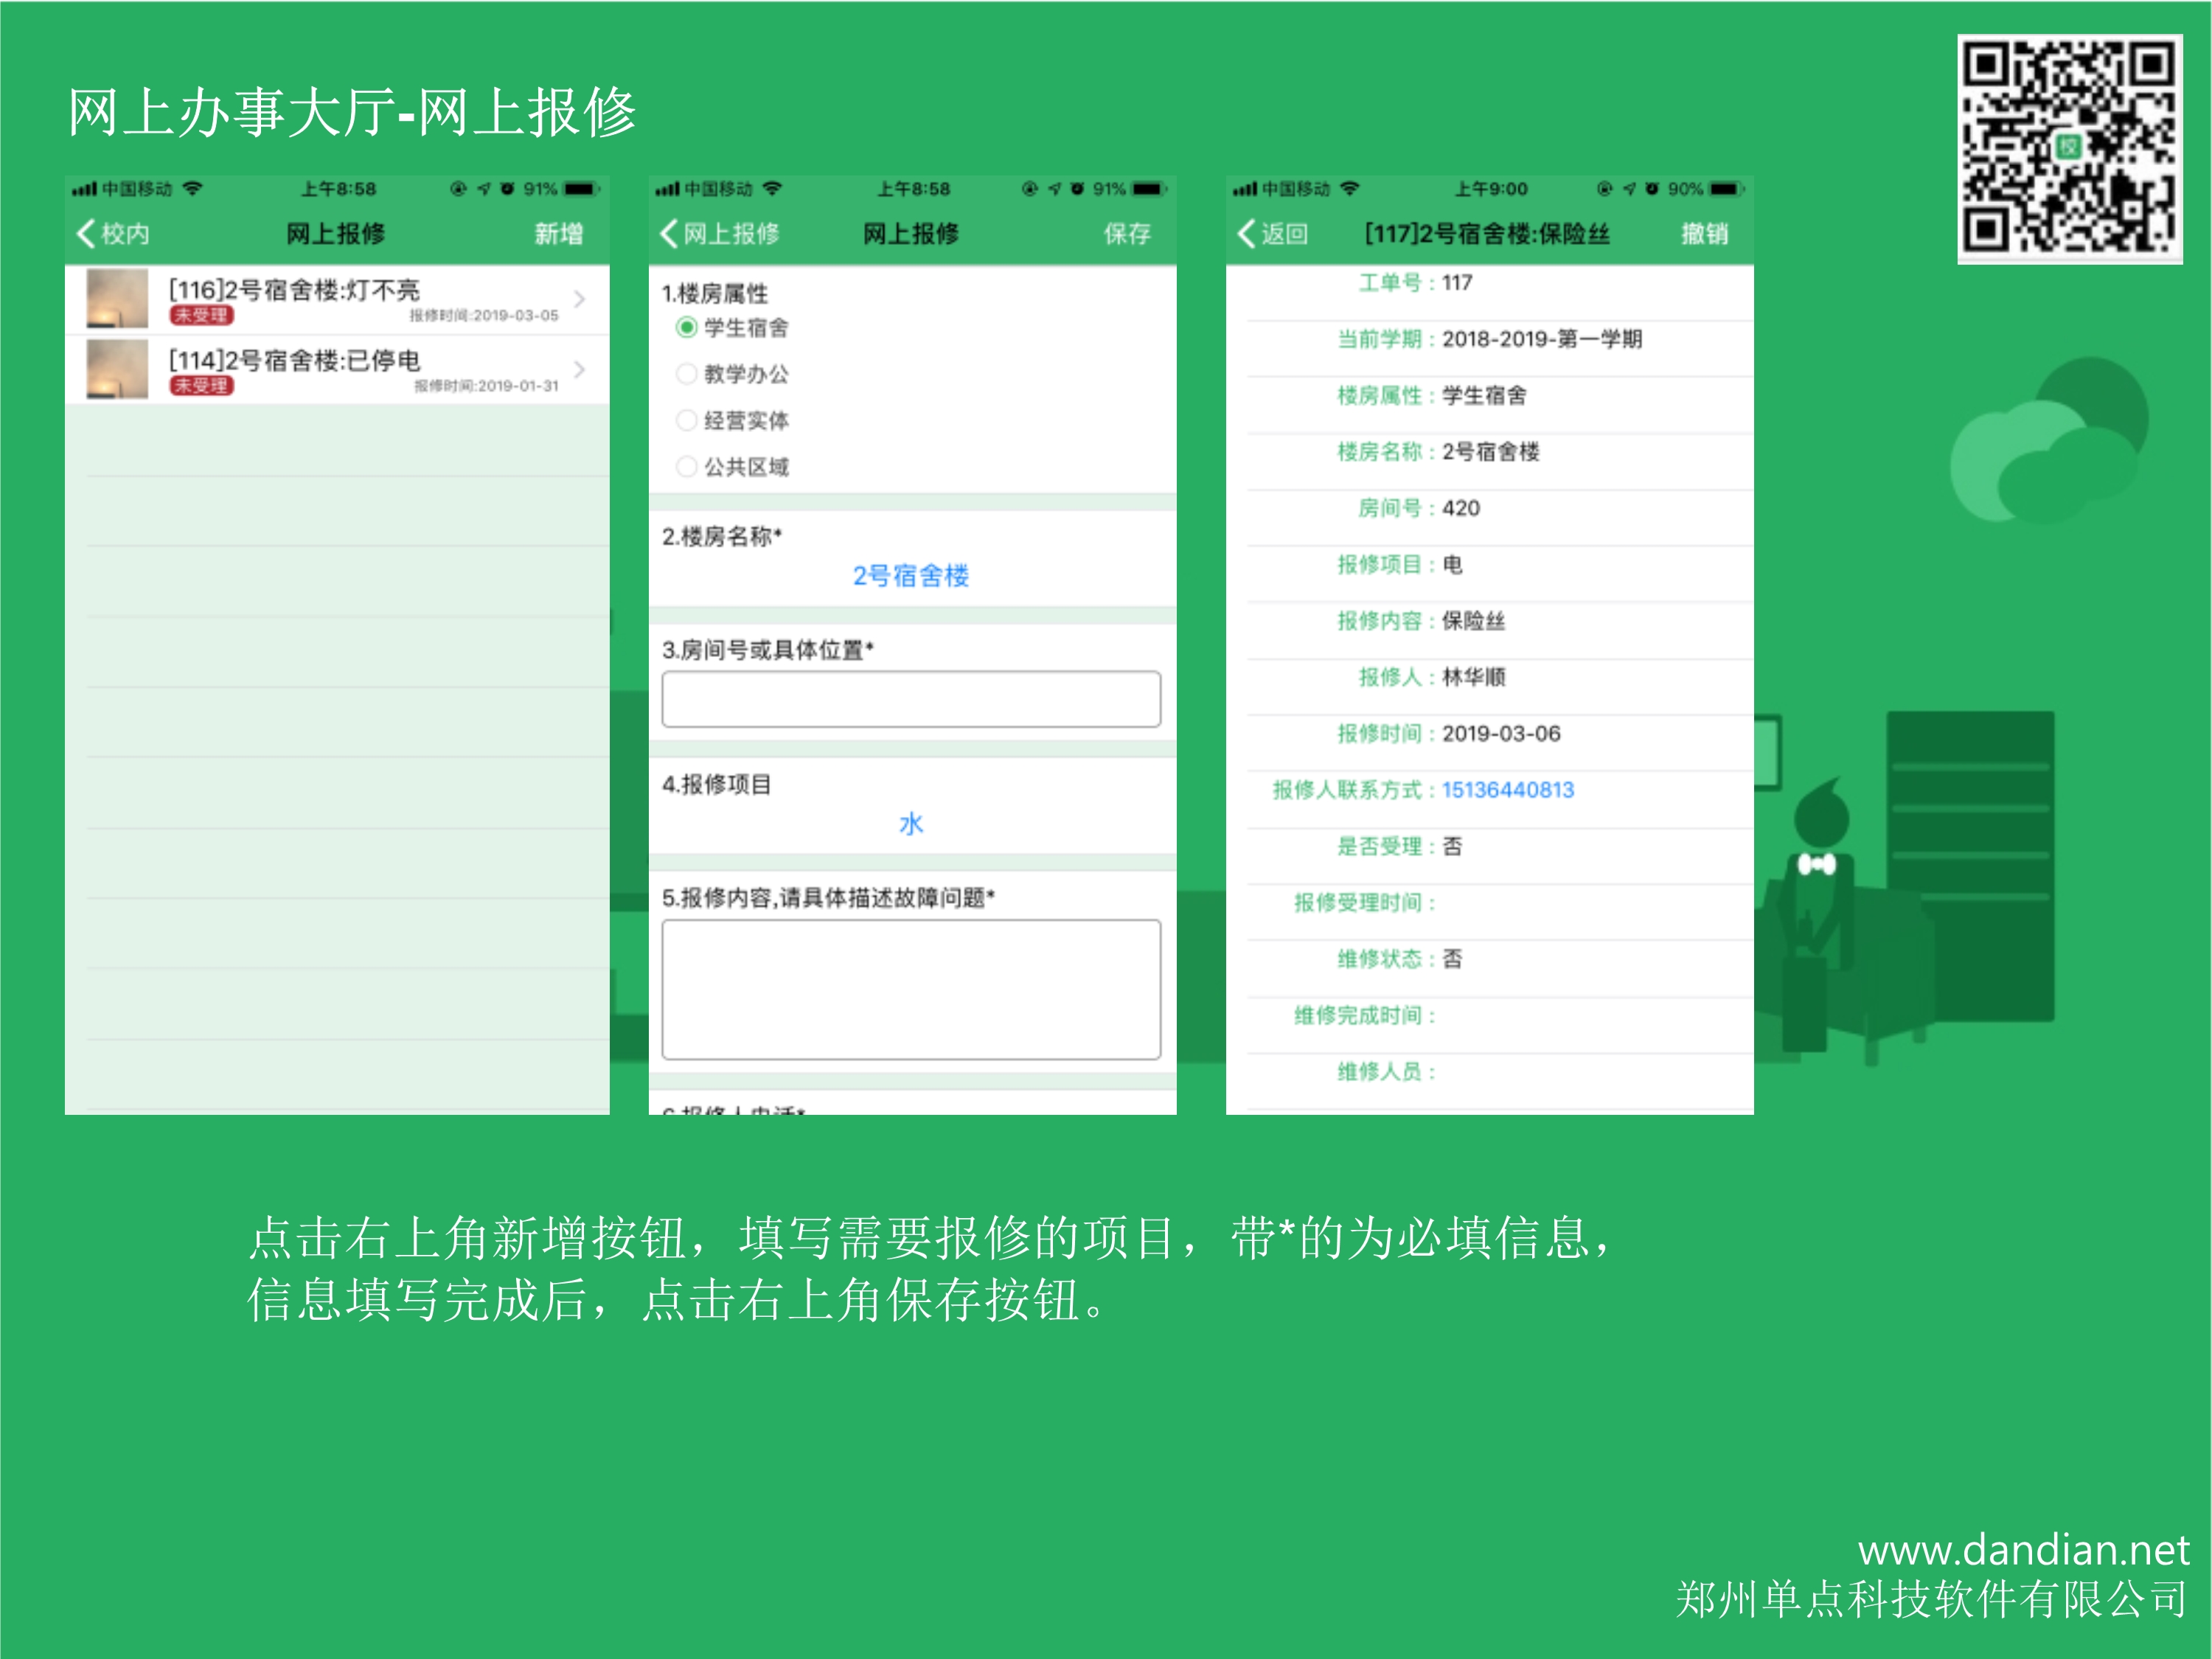Click the 未受理 badge on ticket 114
Viewport: 2212px width, 1659px height.
click(x=201, y=386)
